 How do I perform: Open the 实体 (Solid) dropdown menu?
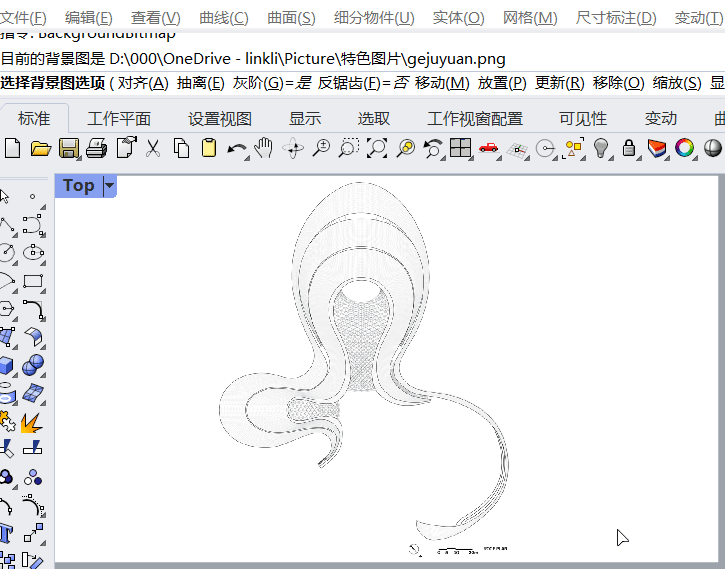point(460,18)
